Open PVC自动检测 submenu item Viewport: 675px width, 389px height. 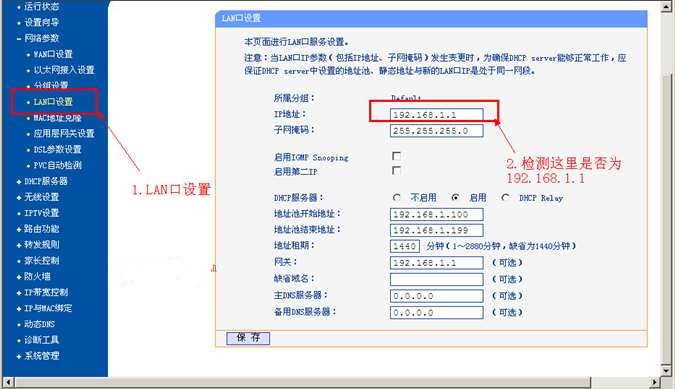point(57,165)
